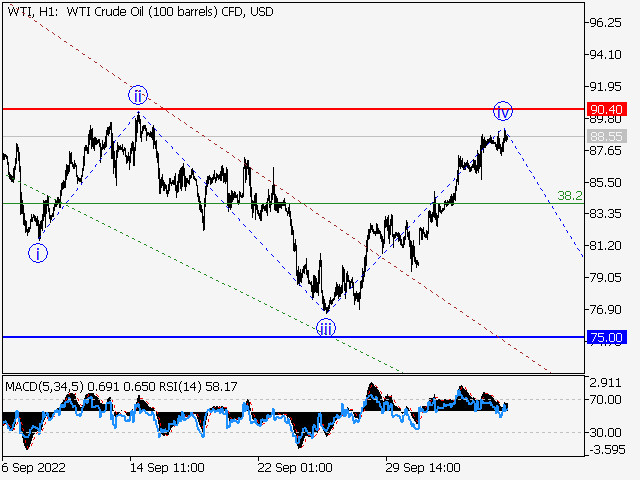Viewport: 640px width, 480px height.
Task: Click the 79.05 price axis value
Action: point(606,278)
